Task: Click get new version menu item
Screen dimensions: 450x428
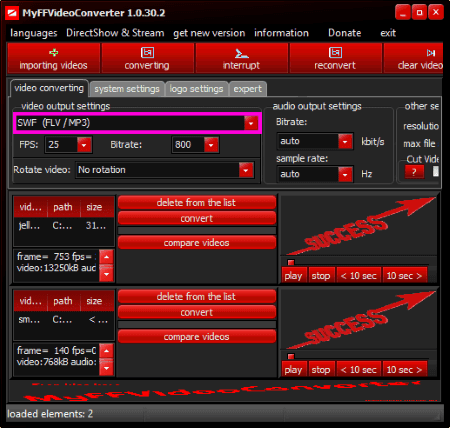Action: [x=209, y=33]
